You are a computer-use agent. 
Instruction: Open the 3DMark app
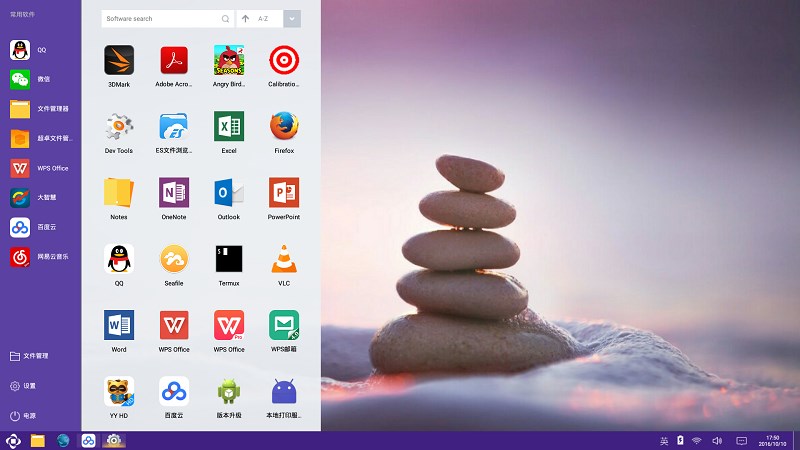pyautogui.click(x=119, y=61)
